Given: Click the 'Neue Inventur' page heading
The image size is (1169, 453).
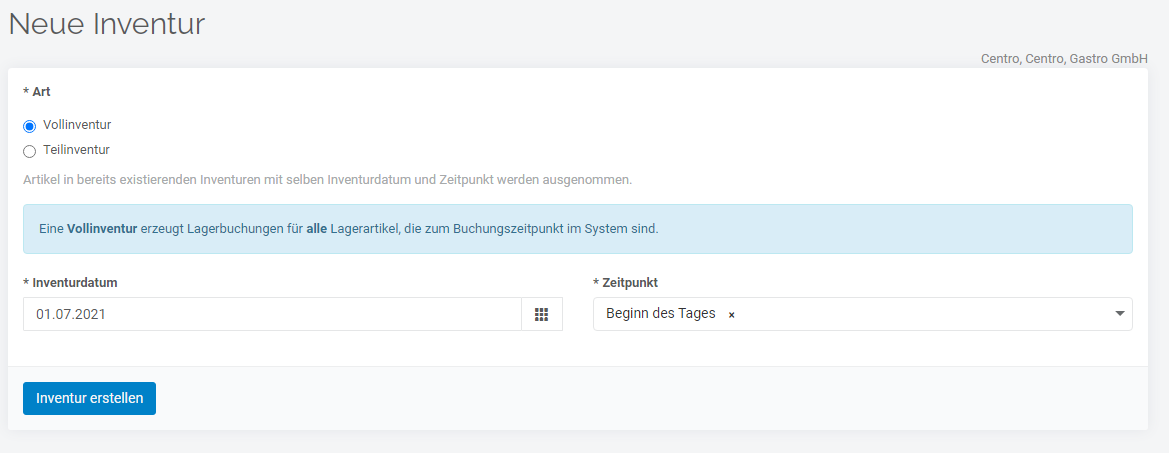Looking at the screenshot, I should 107,25.
